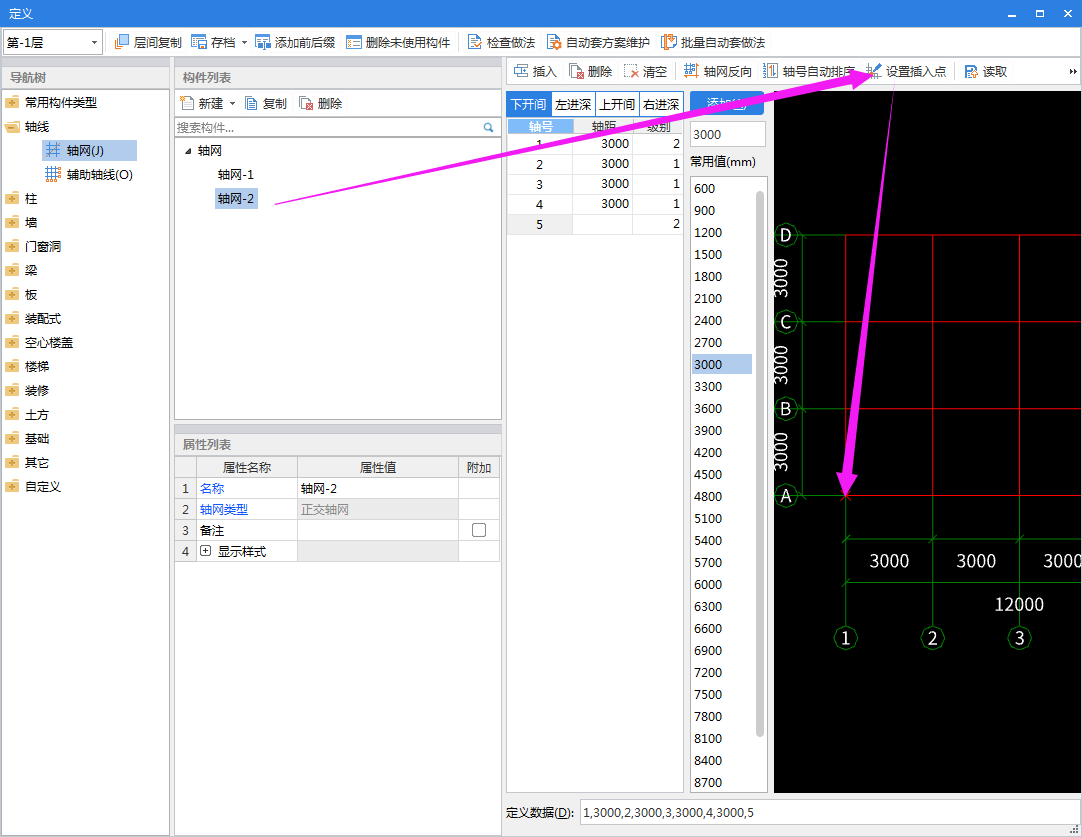Switch to 右进深 tab

point(661,104)
